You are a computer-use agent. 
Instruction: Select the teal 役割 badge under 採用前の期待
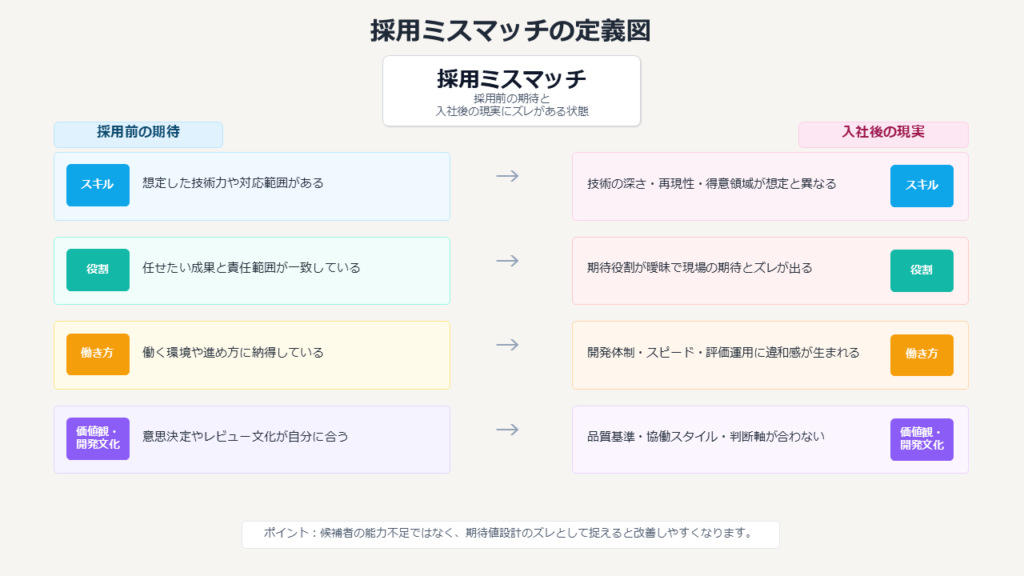tap(98, 269)
